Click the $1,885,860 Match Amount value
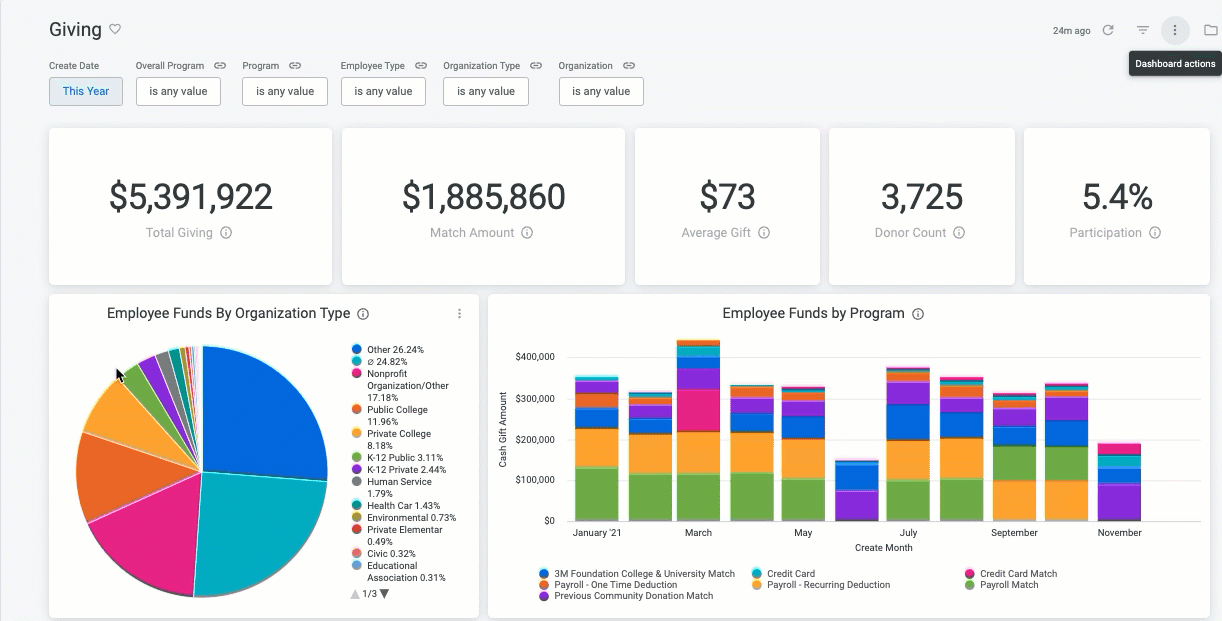 click(x=484, y=196)
